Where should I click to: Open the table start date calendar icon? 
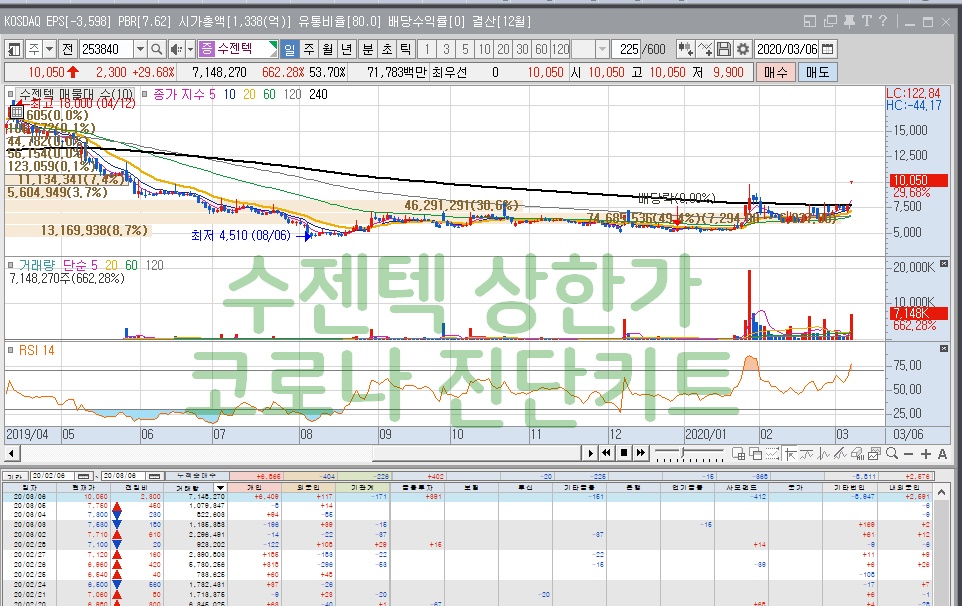[x=84, y=476]
